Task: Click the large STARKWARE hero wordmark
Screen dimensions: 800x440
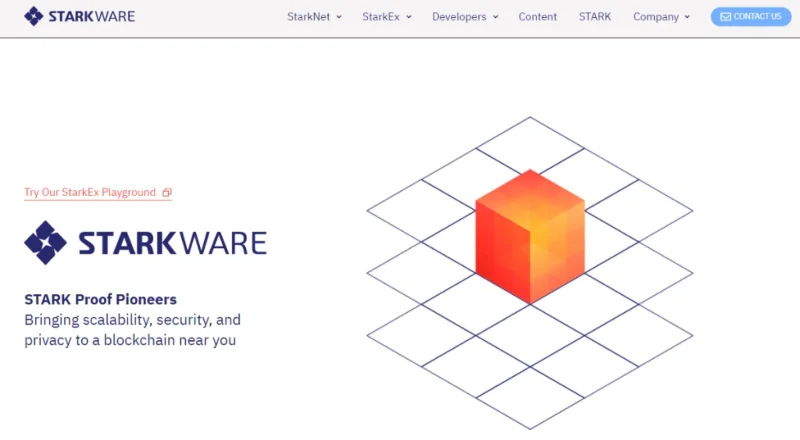Action: tap(172, 243)
